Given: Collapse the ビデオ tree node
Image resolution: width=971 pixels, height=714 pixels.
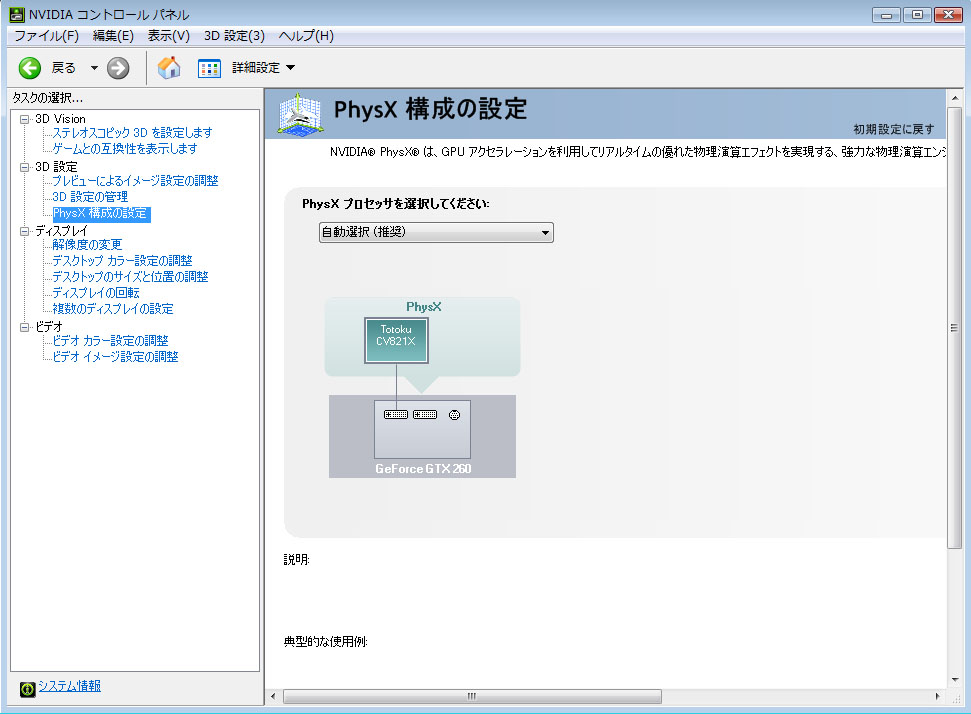Looking at the screenshot, I should pos(25,327).
